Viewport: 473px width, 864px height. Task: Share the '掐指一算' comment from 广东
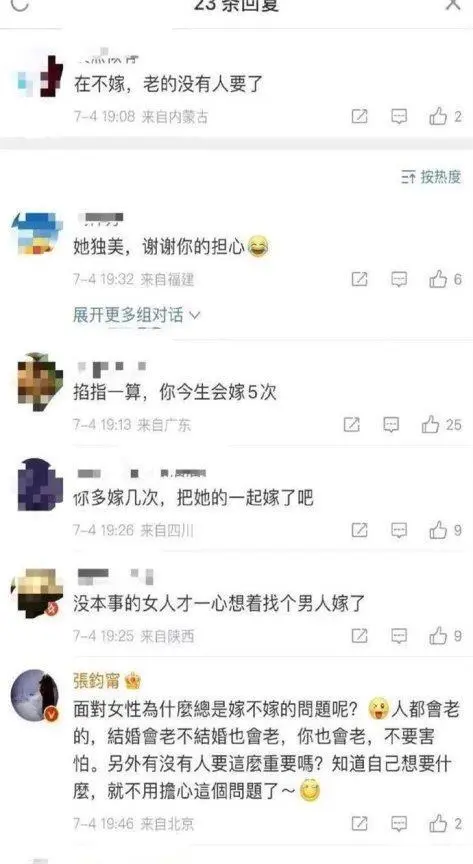[x=352, y=425]
